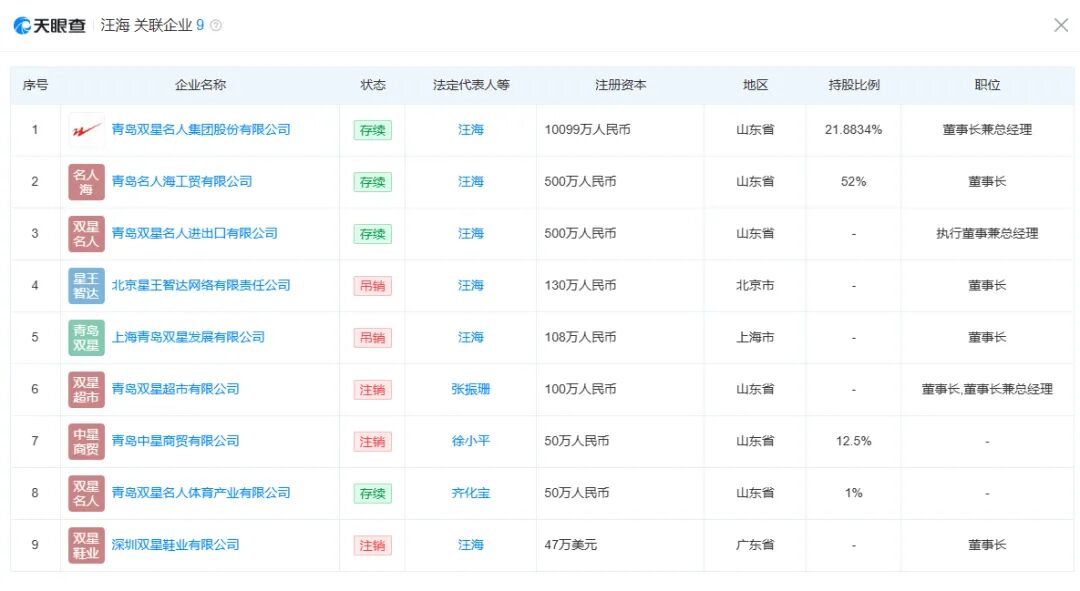This screenshot has height=591, width=1080.
Task: Click legal representative 汪海 in row 1
Action: point(471,129)
